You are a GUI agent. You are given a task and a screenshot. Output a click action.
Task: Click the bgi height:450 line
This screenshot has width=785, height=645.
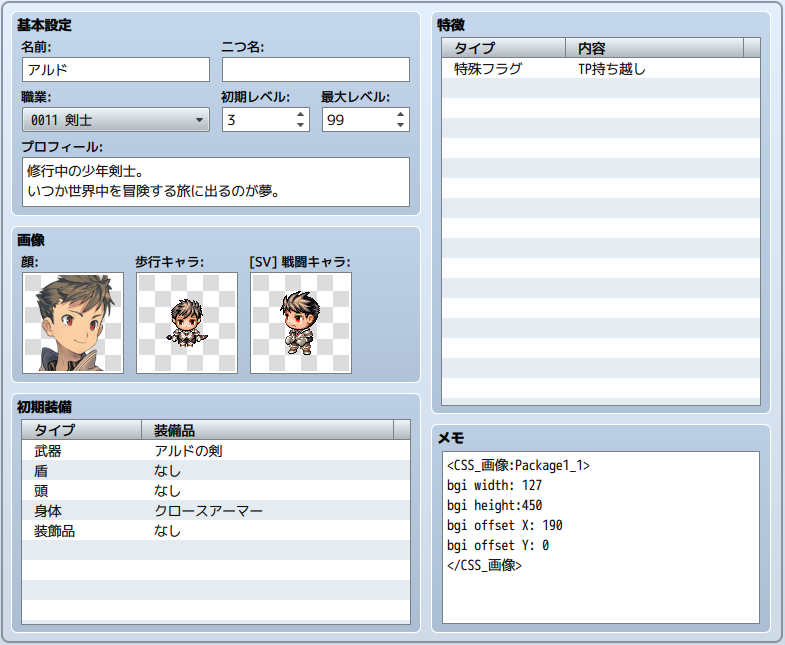pos(494,505)
